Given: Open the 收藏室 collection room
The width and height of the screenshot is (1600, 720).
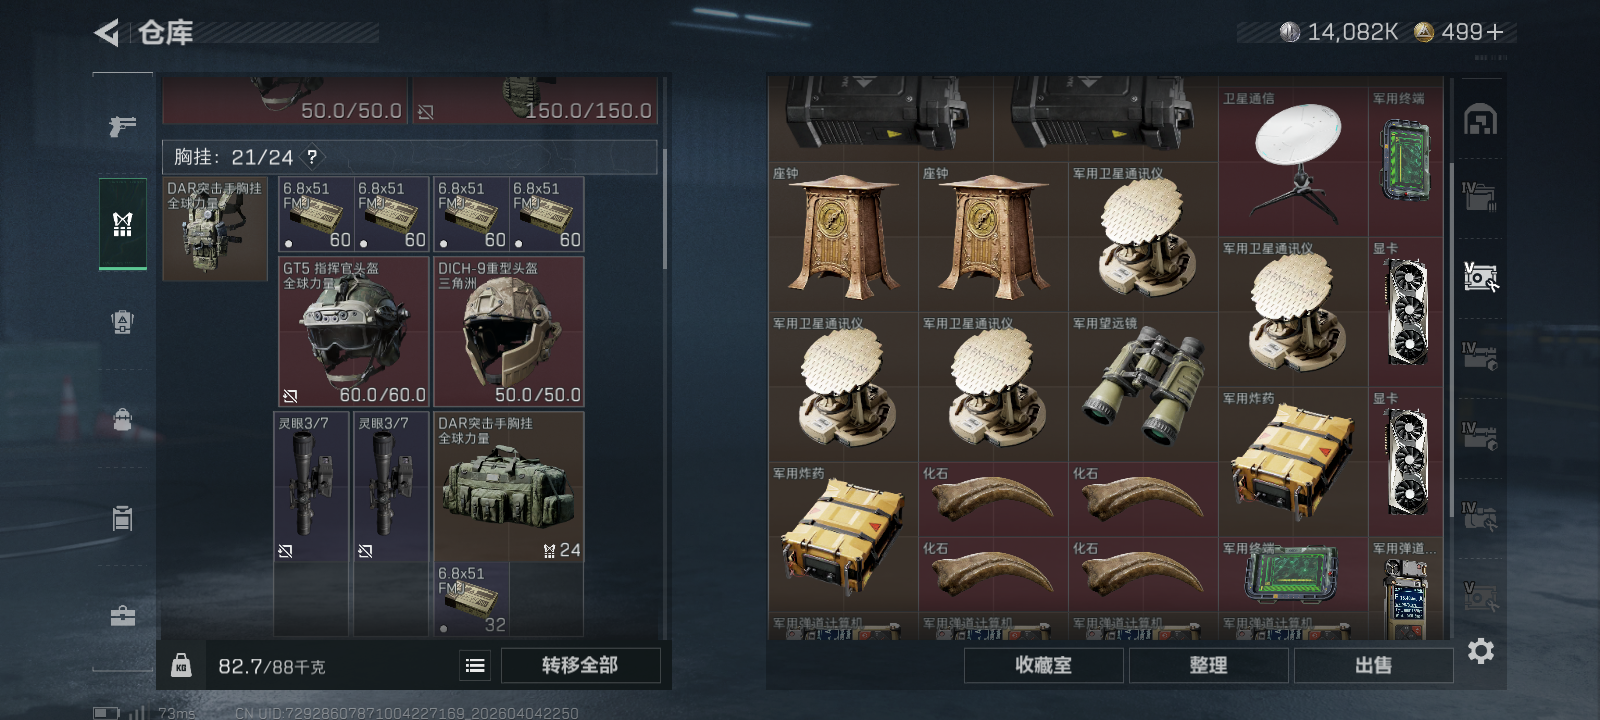Looking at the screenshot, I should click(1043, 665).
